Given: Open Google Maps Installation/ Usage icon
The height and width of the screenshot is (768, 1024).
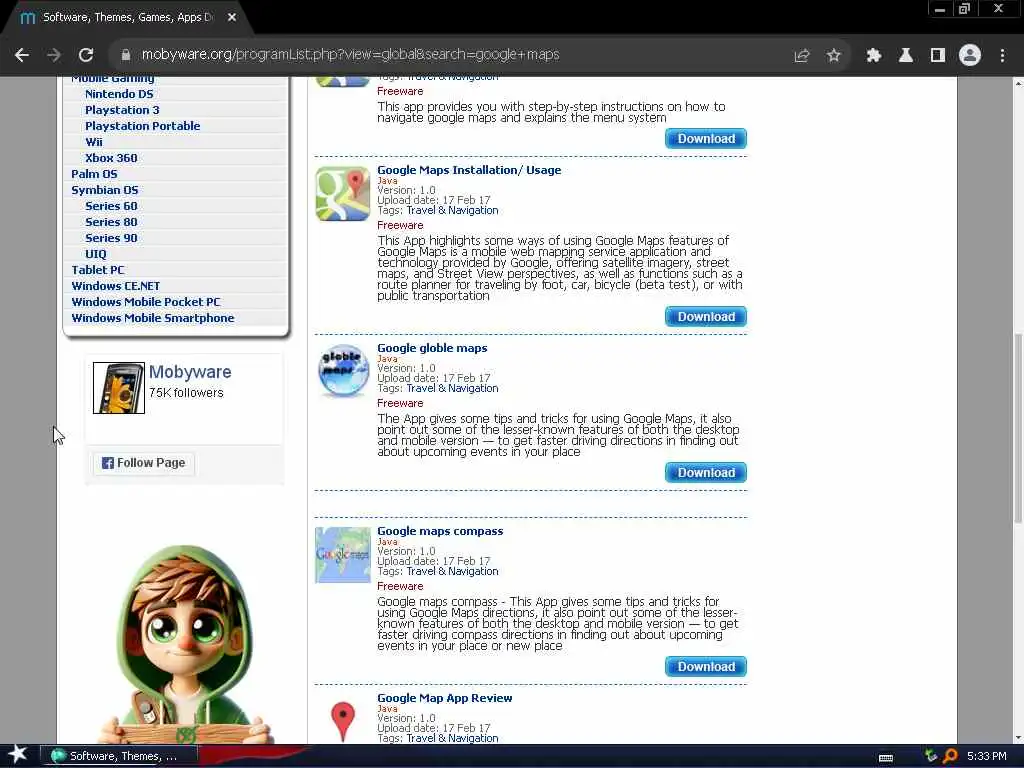Looking at the screenshot, I should (343, 194).
